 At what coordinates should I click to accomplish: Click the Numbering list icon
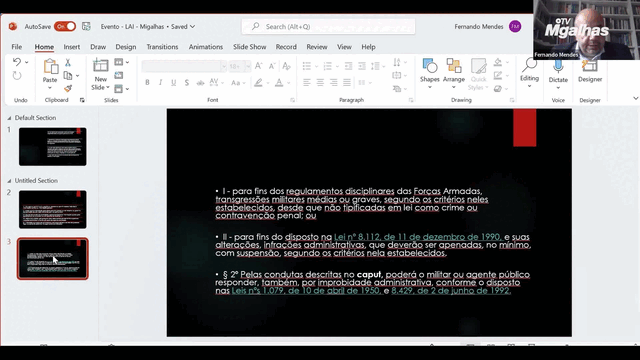327,66
